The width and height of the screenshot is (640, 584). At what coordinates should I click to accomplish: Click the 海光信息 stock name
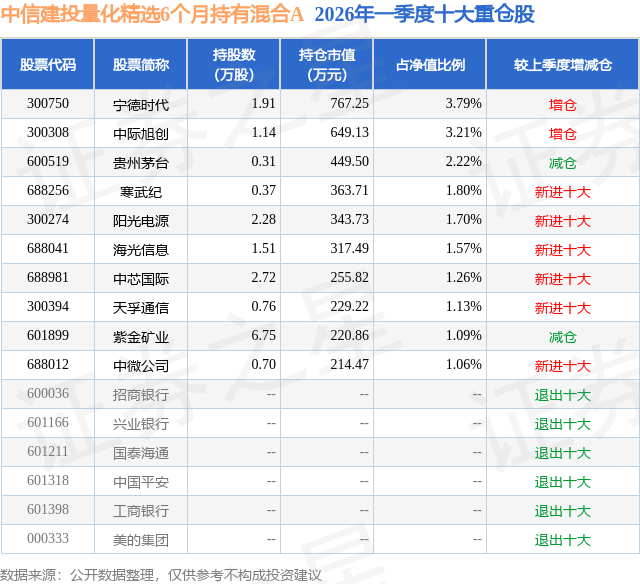pos(141,250)
